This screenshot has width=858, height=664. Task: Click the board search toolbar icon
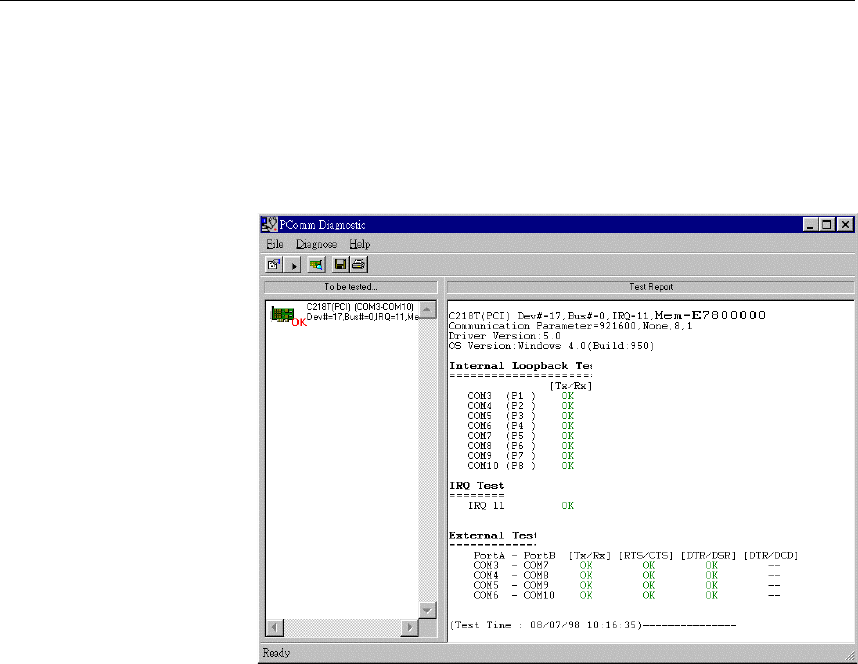tap(316, 265)
